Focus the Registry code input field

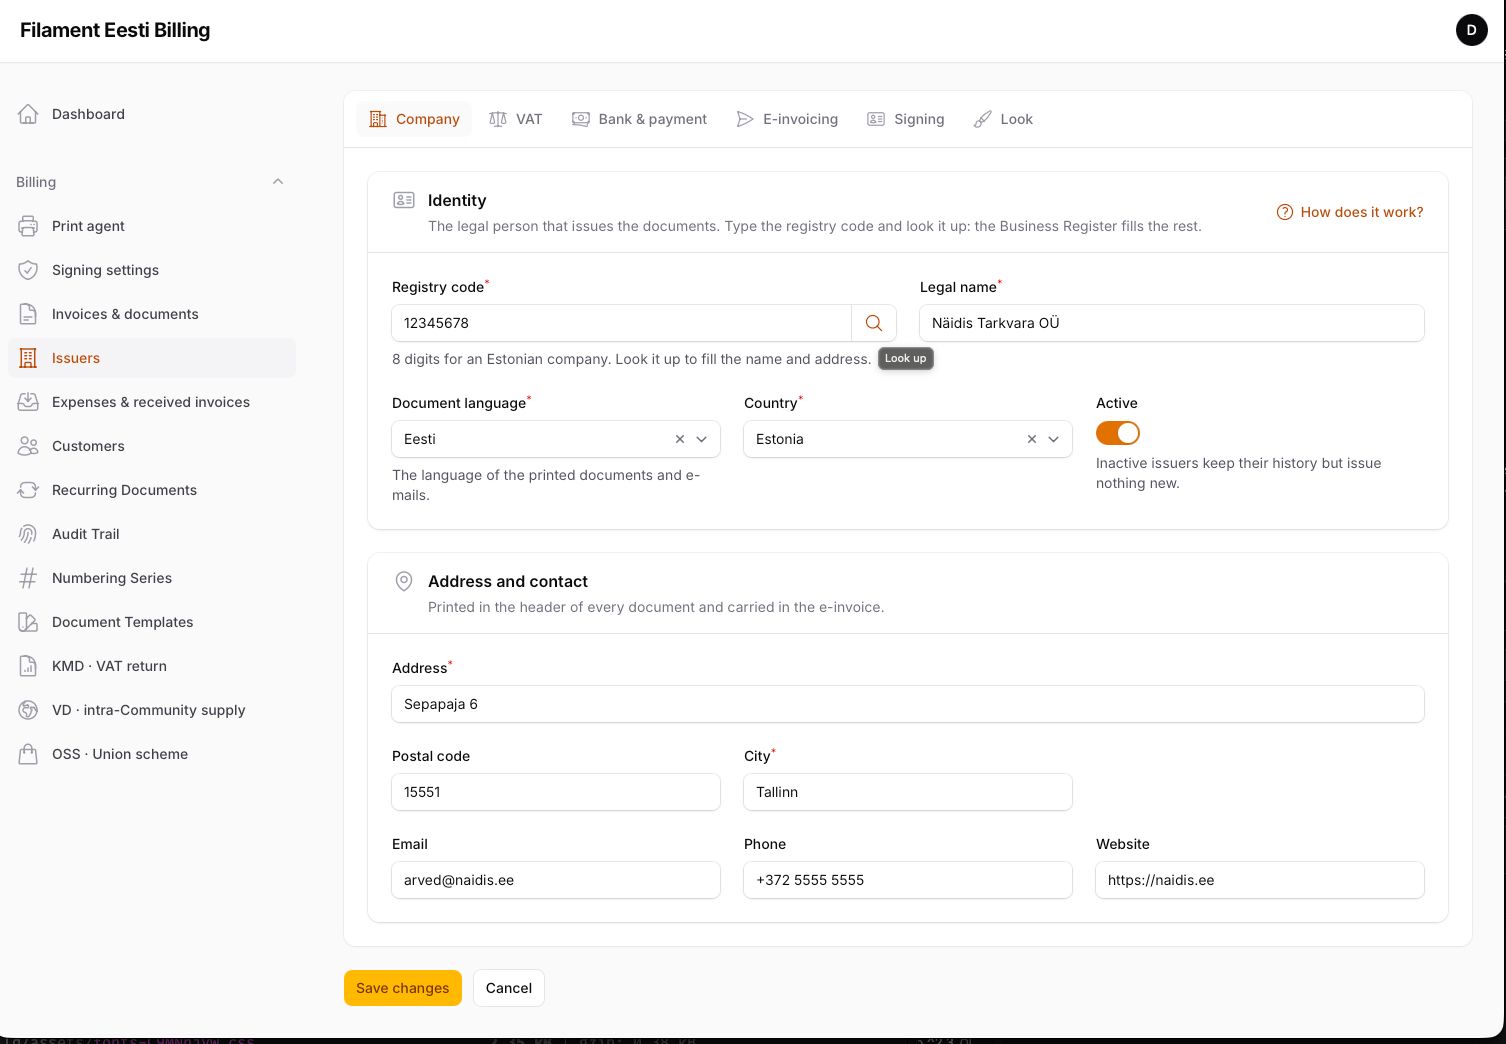click(621, 323)
